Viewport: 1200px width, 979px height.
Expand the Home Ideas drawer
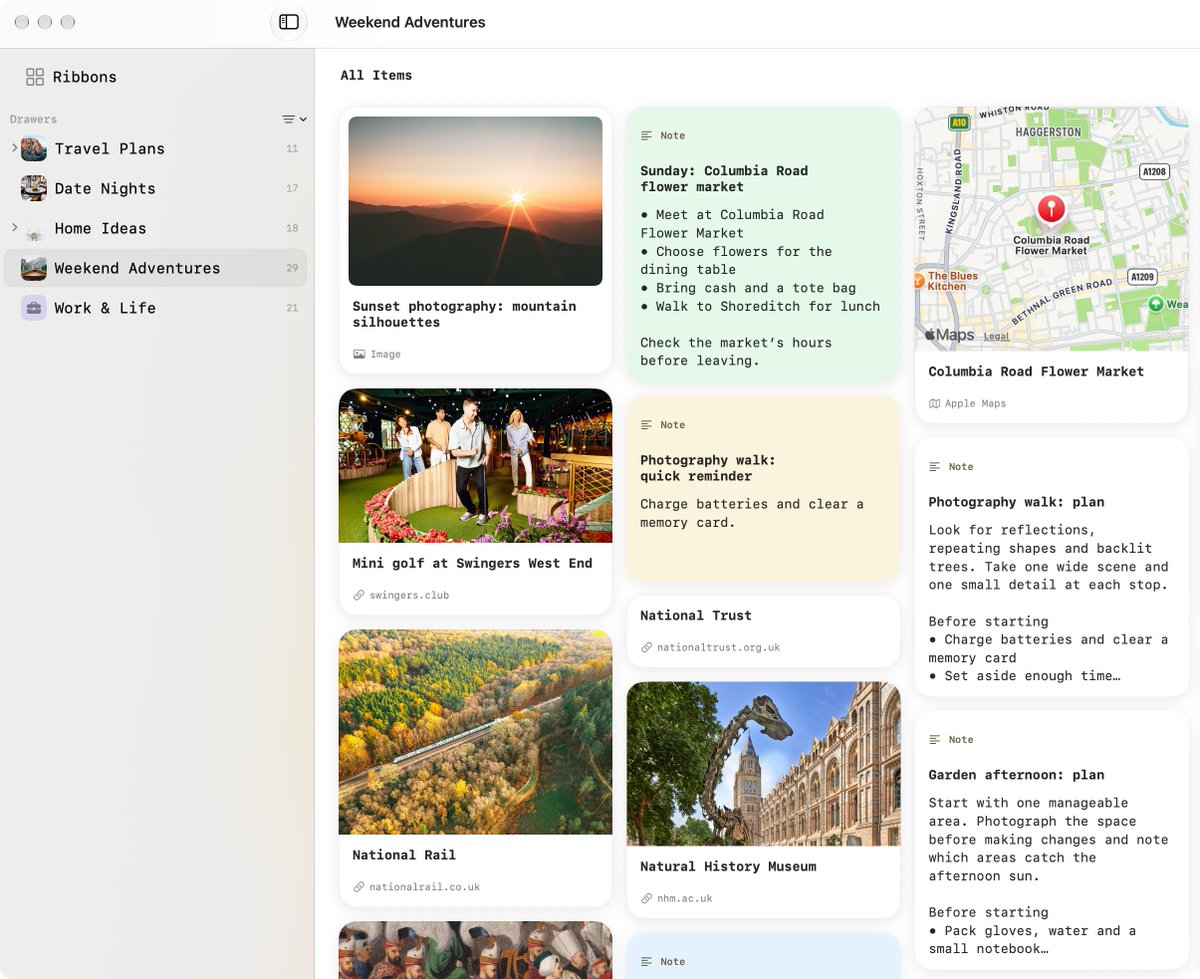tap(14, 228)
